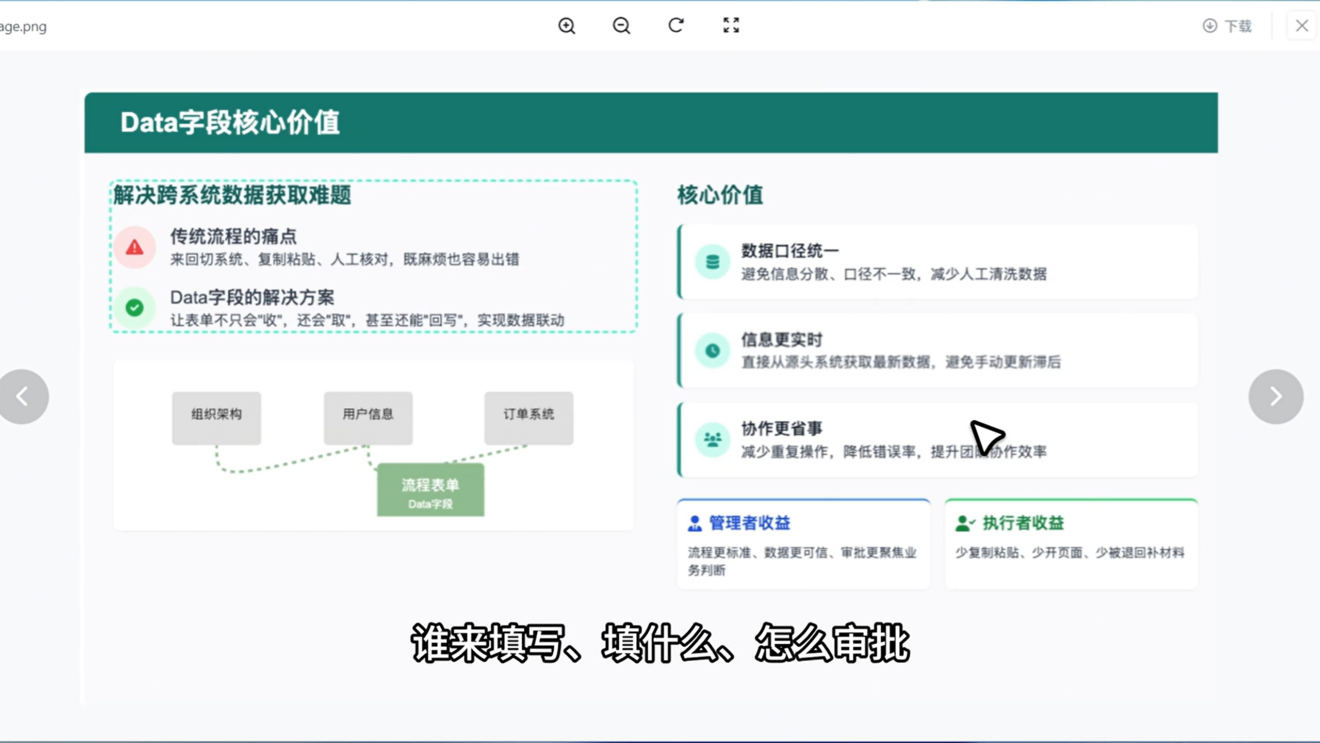1320x743 pixels.
Task: Go to the next image
Action: (x=1276, y=397)
